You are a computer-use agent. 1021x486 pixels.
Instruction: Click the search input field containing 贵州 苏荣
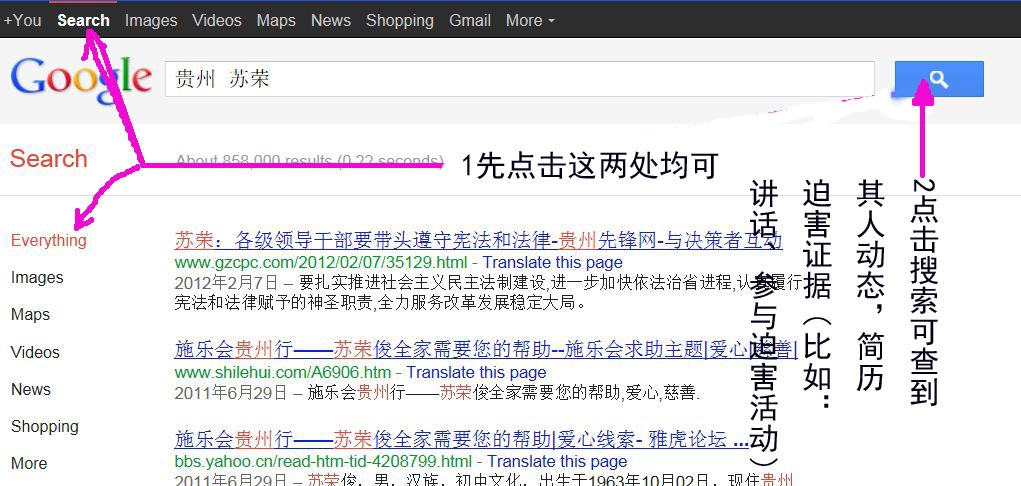(x=519, y=79)
